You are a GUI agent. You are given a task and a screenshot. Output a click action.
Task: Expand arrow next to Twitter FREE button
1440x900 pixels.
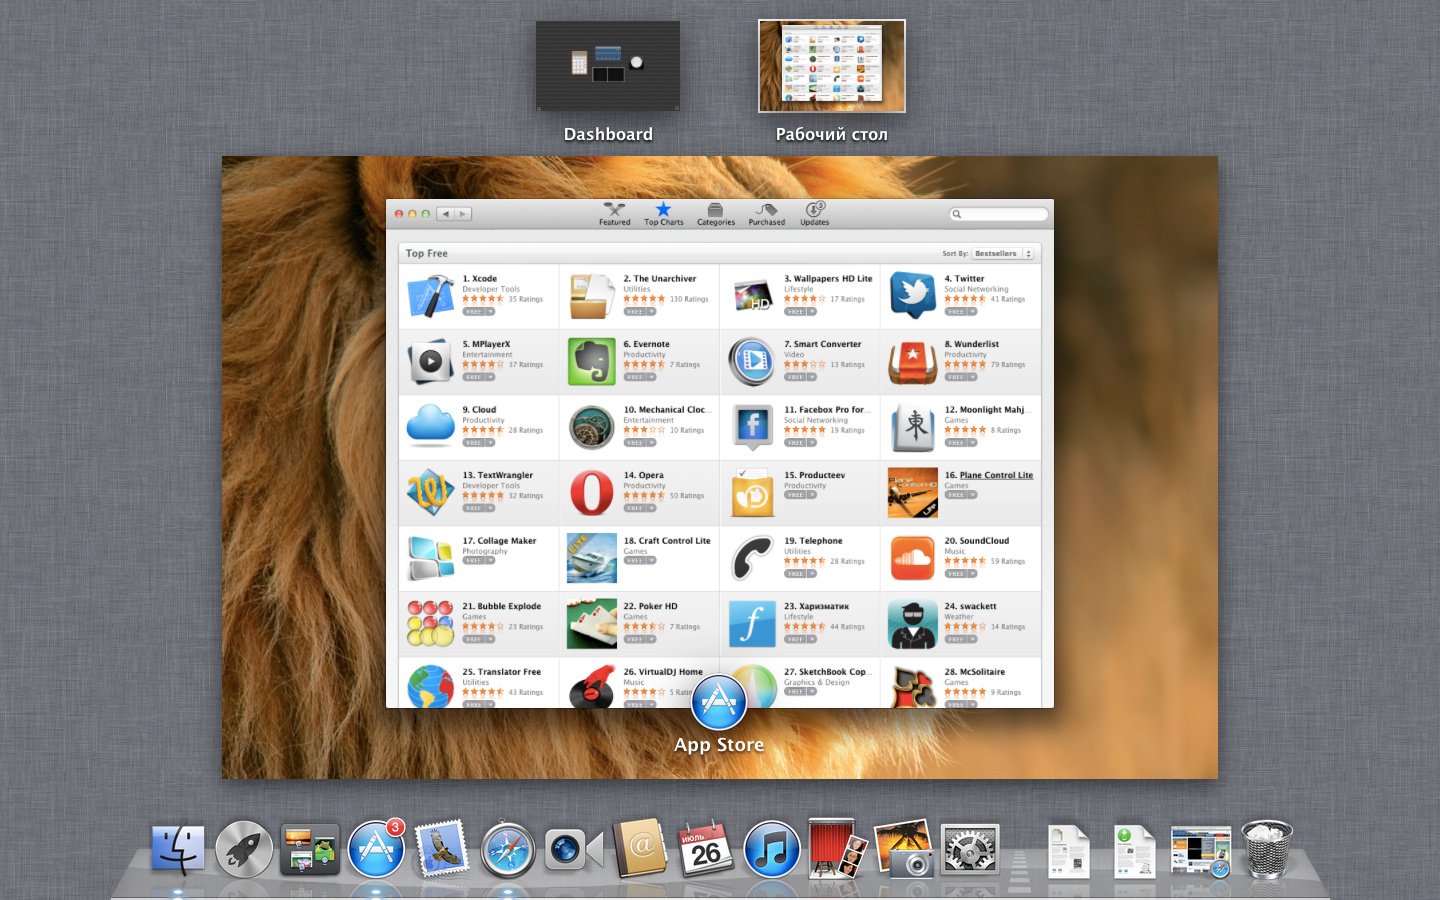[x=973, y=312]
